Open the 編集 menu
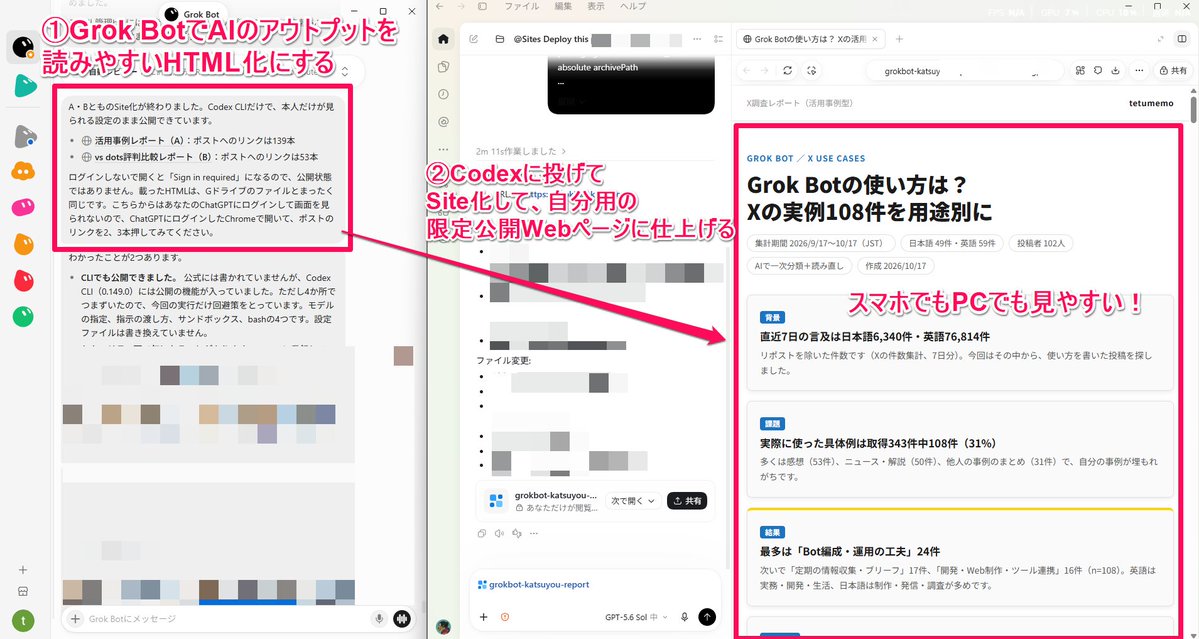Image resolution: width=1199 pixels, height=639 pixels. [563, 6]
